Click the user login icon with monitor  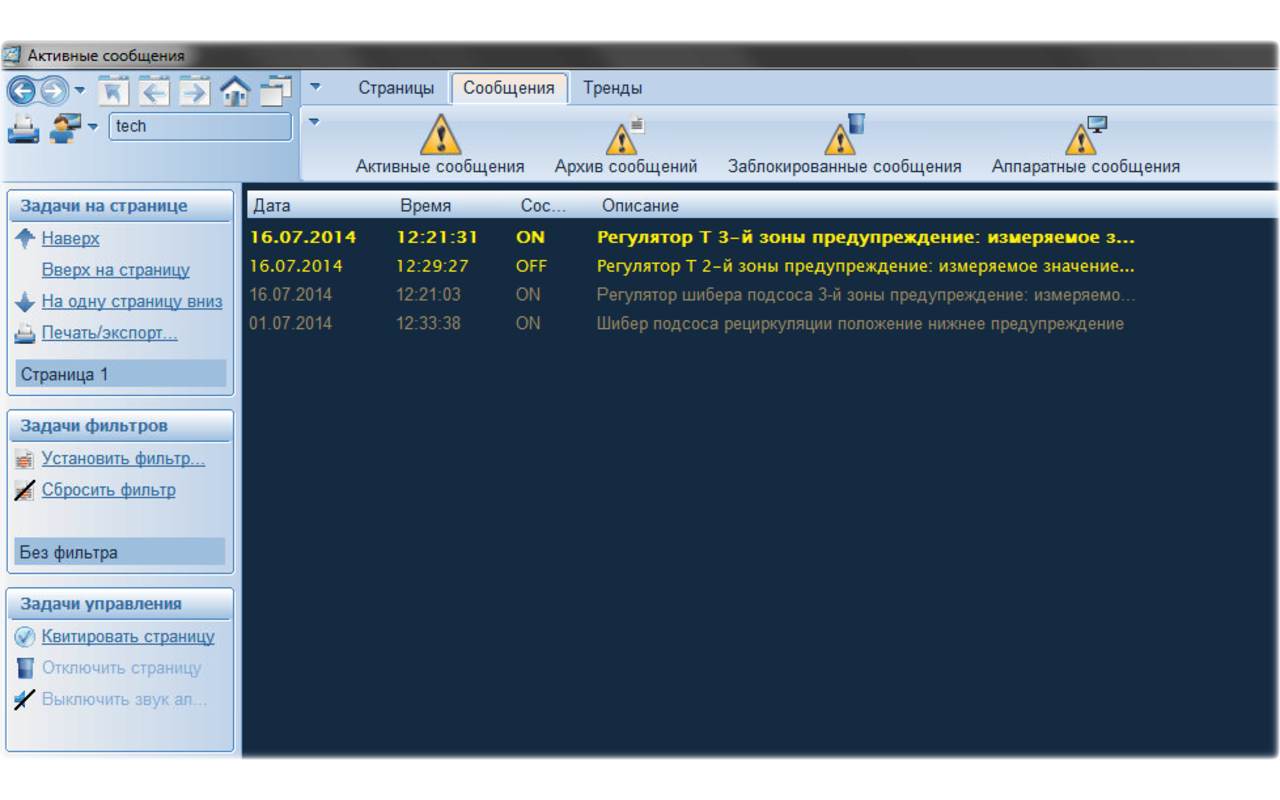pyautogui.click(x=66, y=128)
